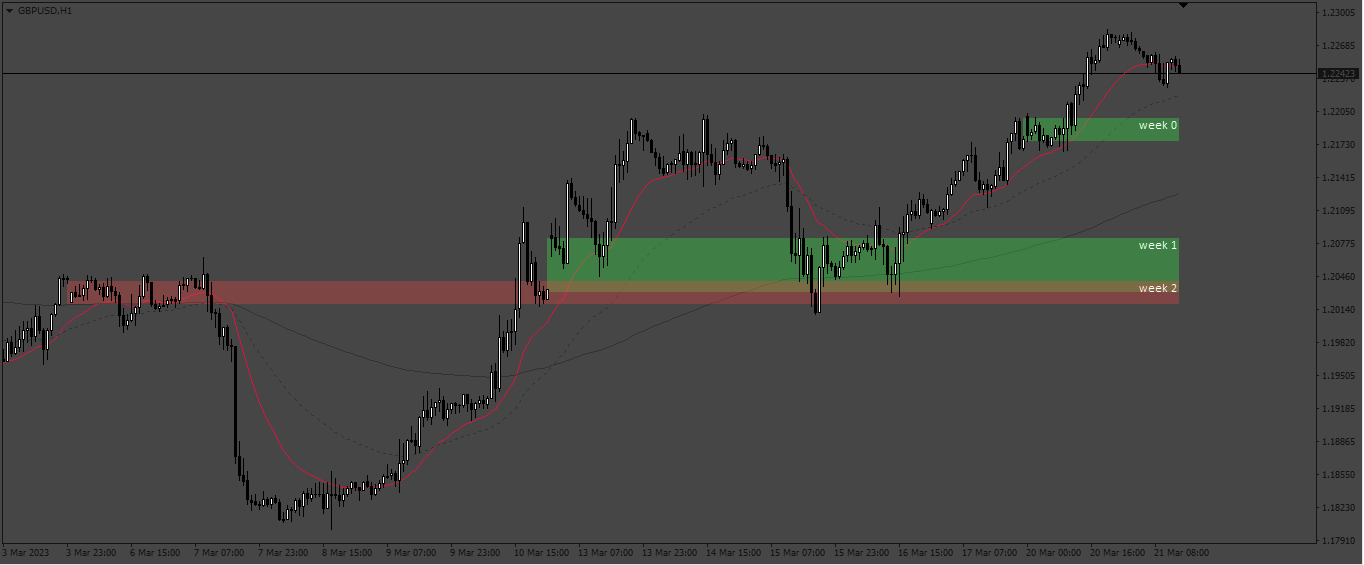The height and width of the screenshot is (565, 1364).
Task: Select the week 0 zone label
Action: 1158,126
